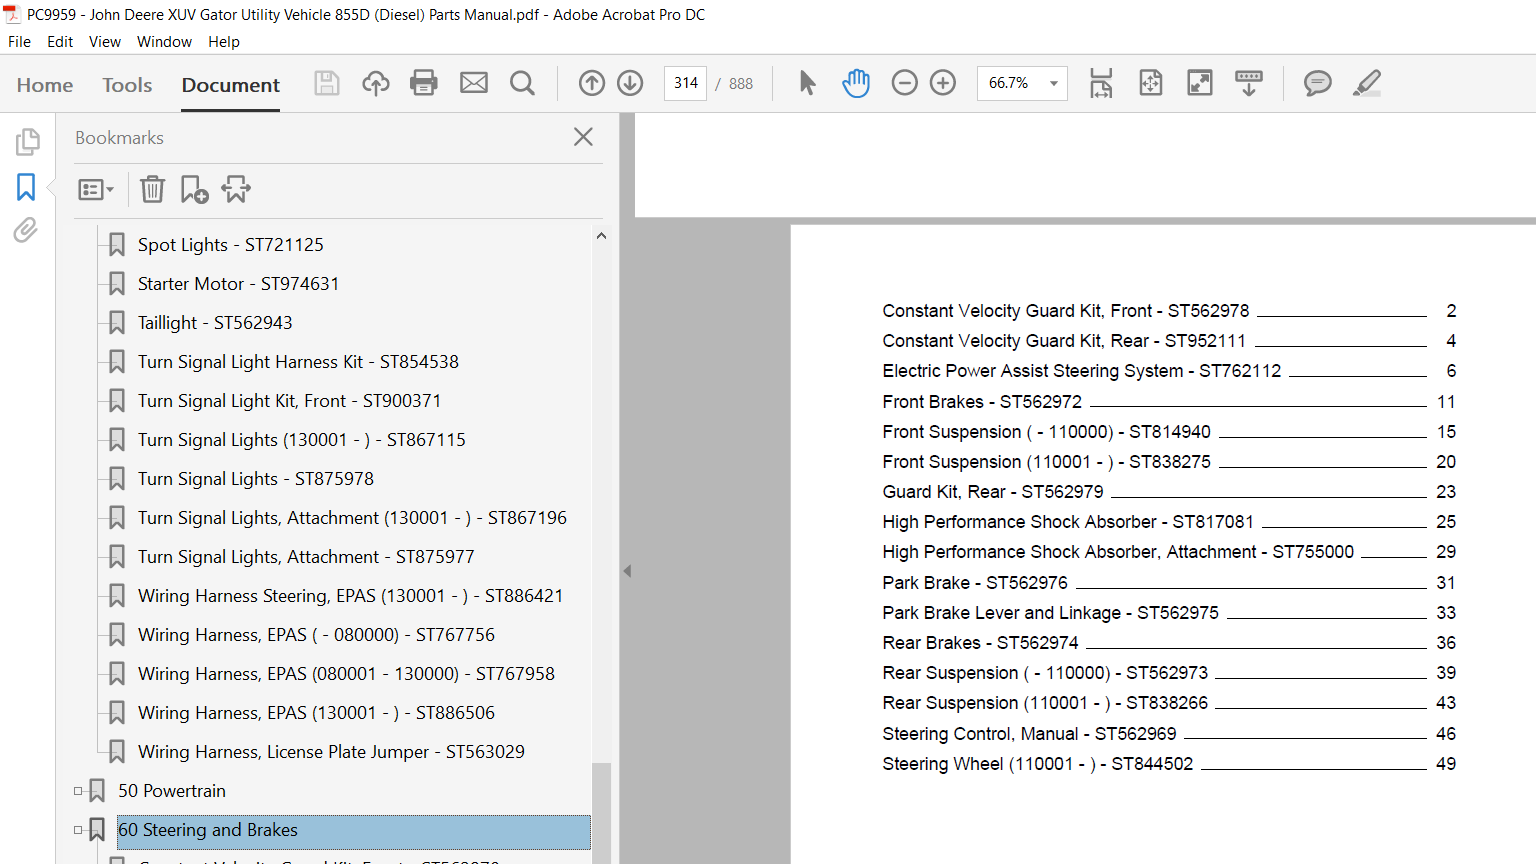Viewport: 1536px width, 864px height.
Task: Upload the file via the cloud icon
Action: click(x=376, y=83)
